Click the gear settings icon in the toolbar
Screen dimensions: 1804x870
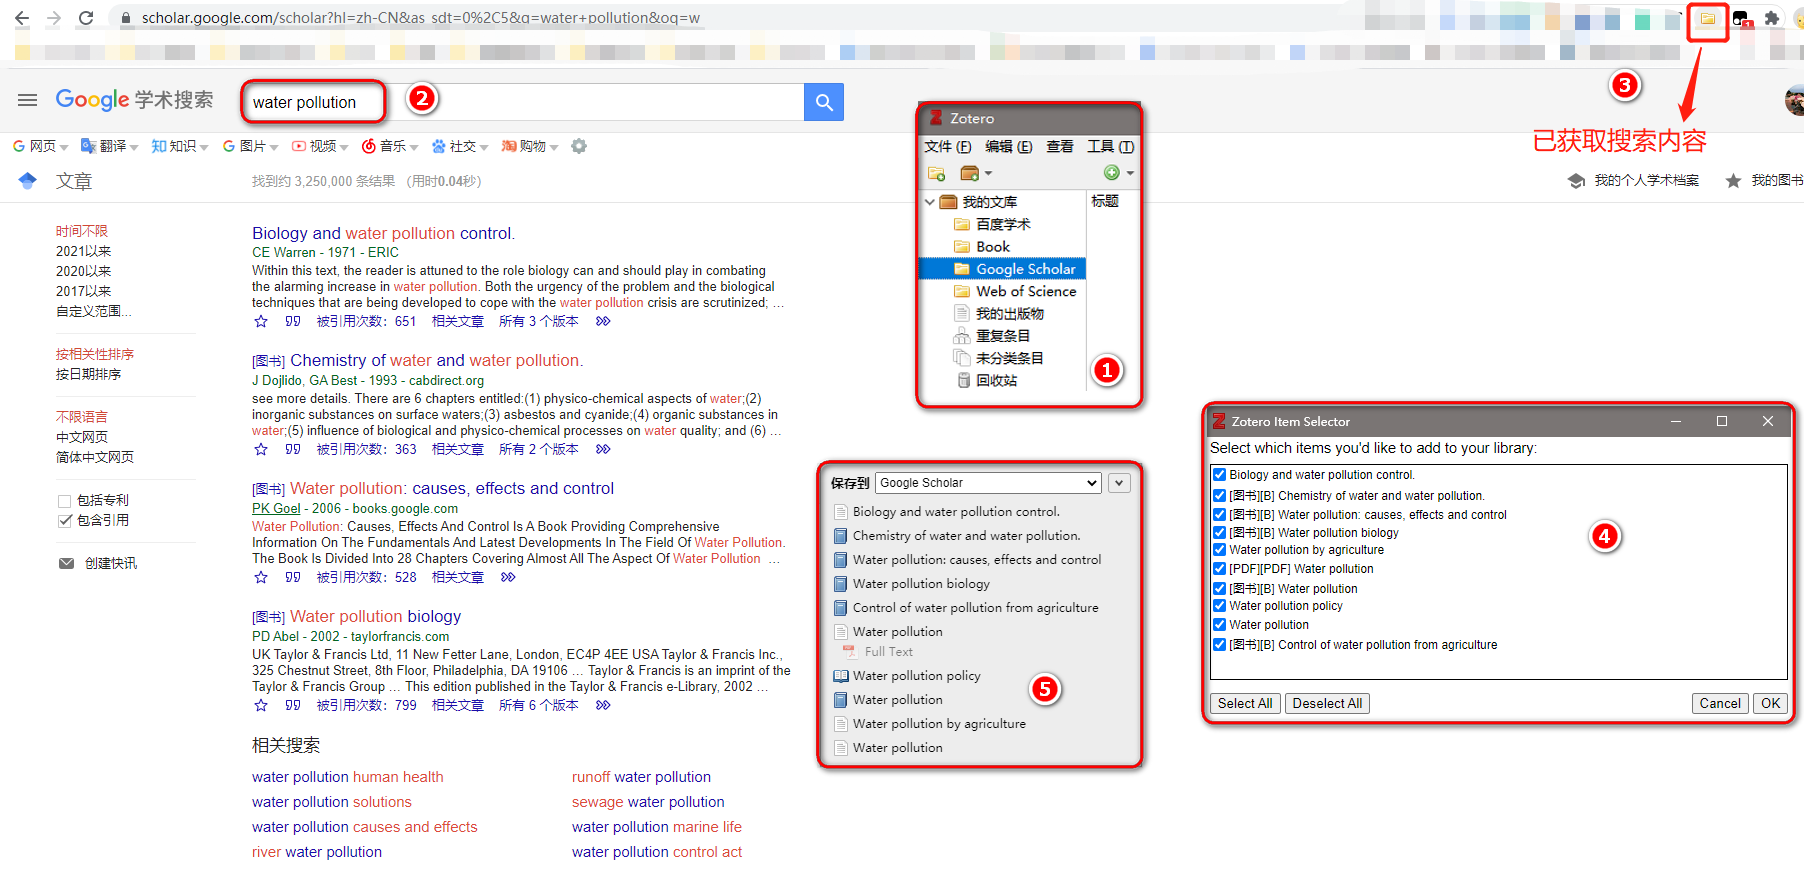click(x=579, y=146)
